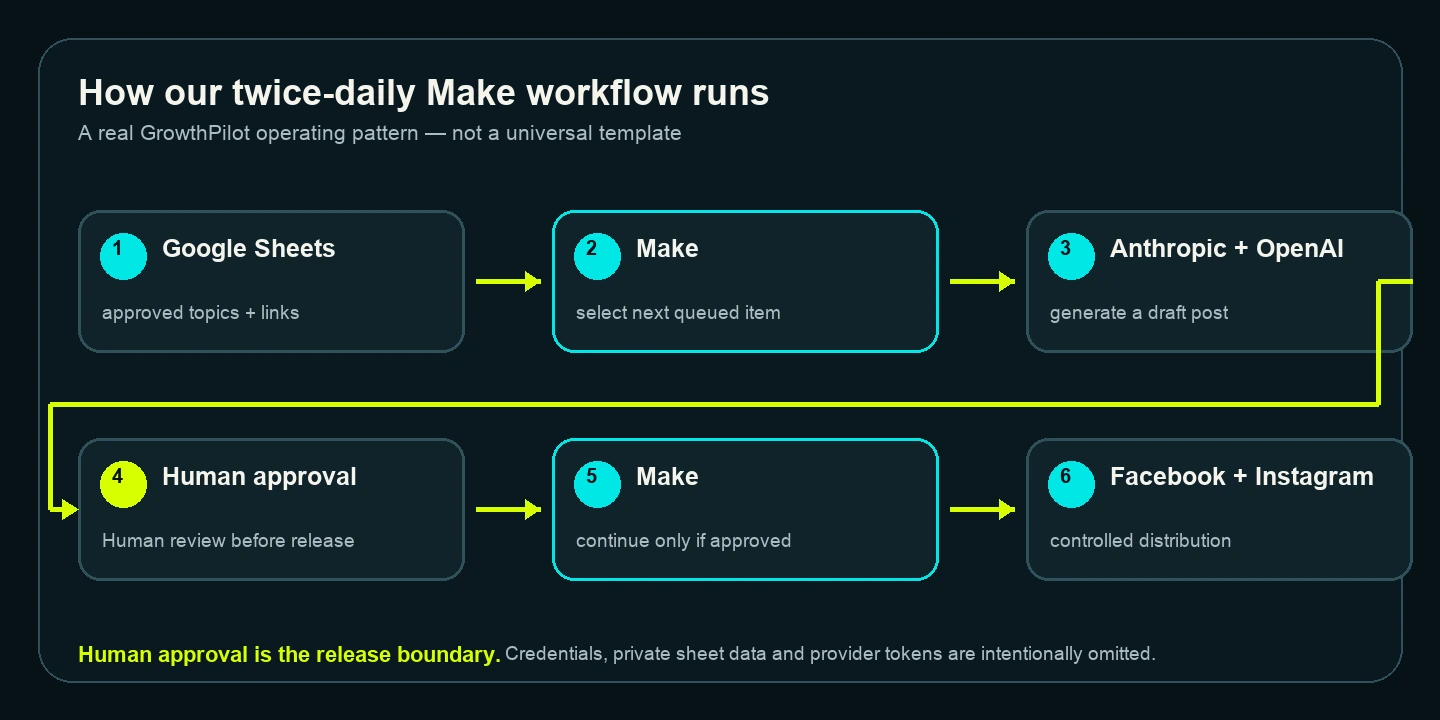Click the "Human approval" card heading
The height and width of the screenshot is (720, 1440).
tap(259, 477)
